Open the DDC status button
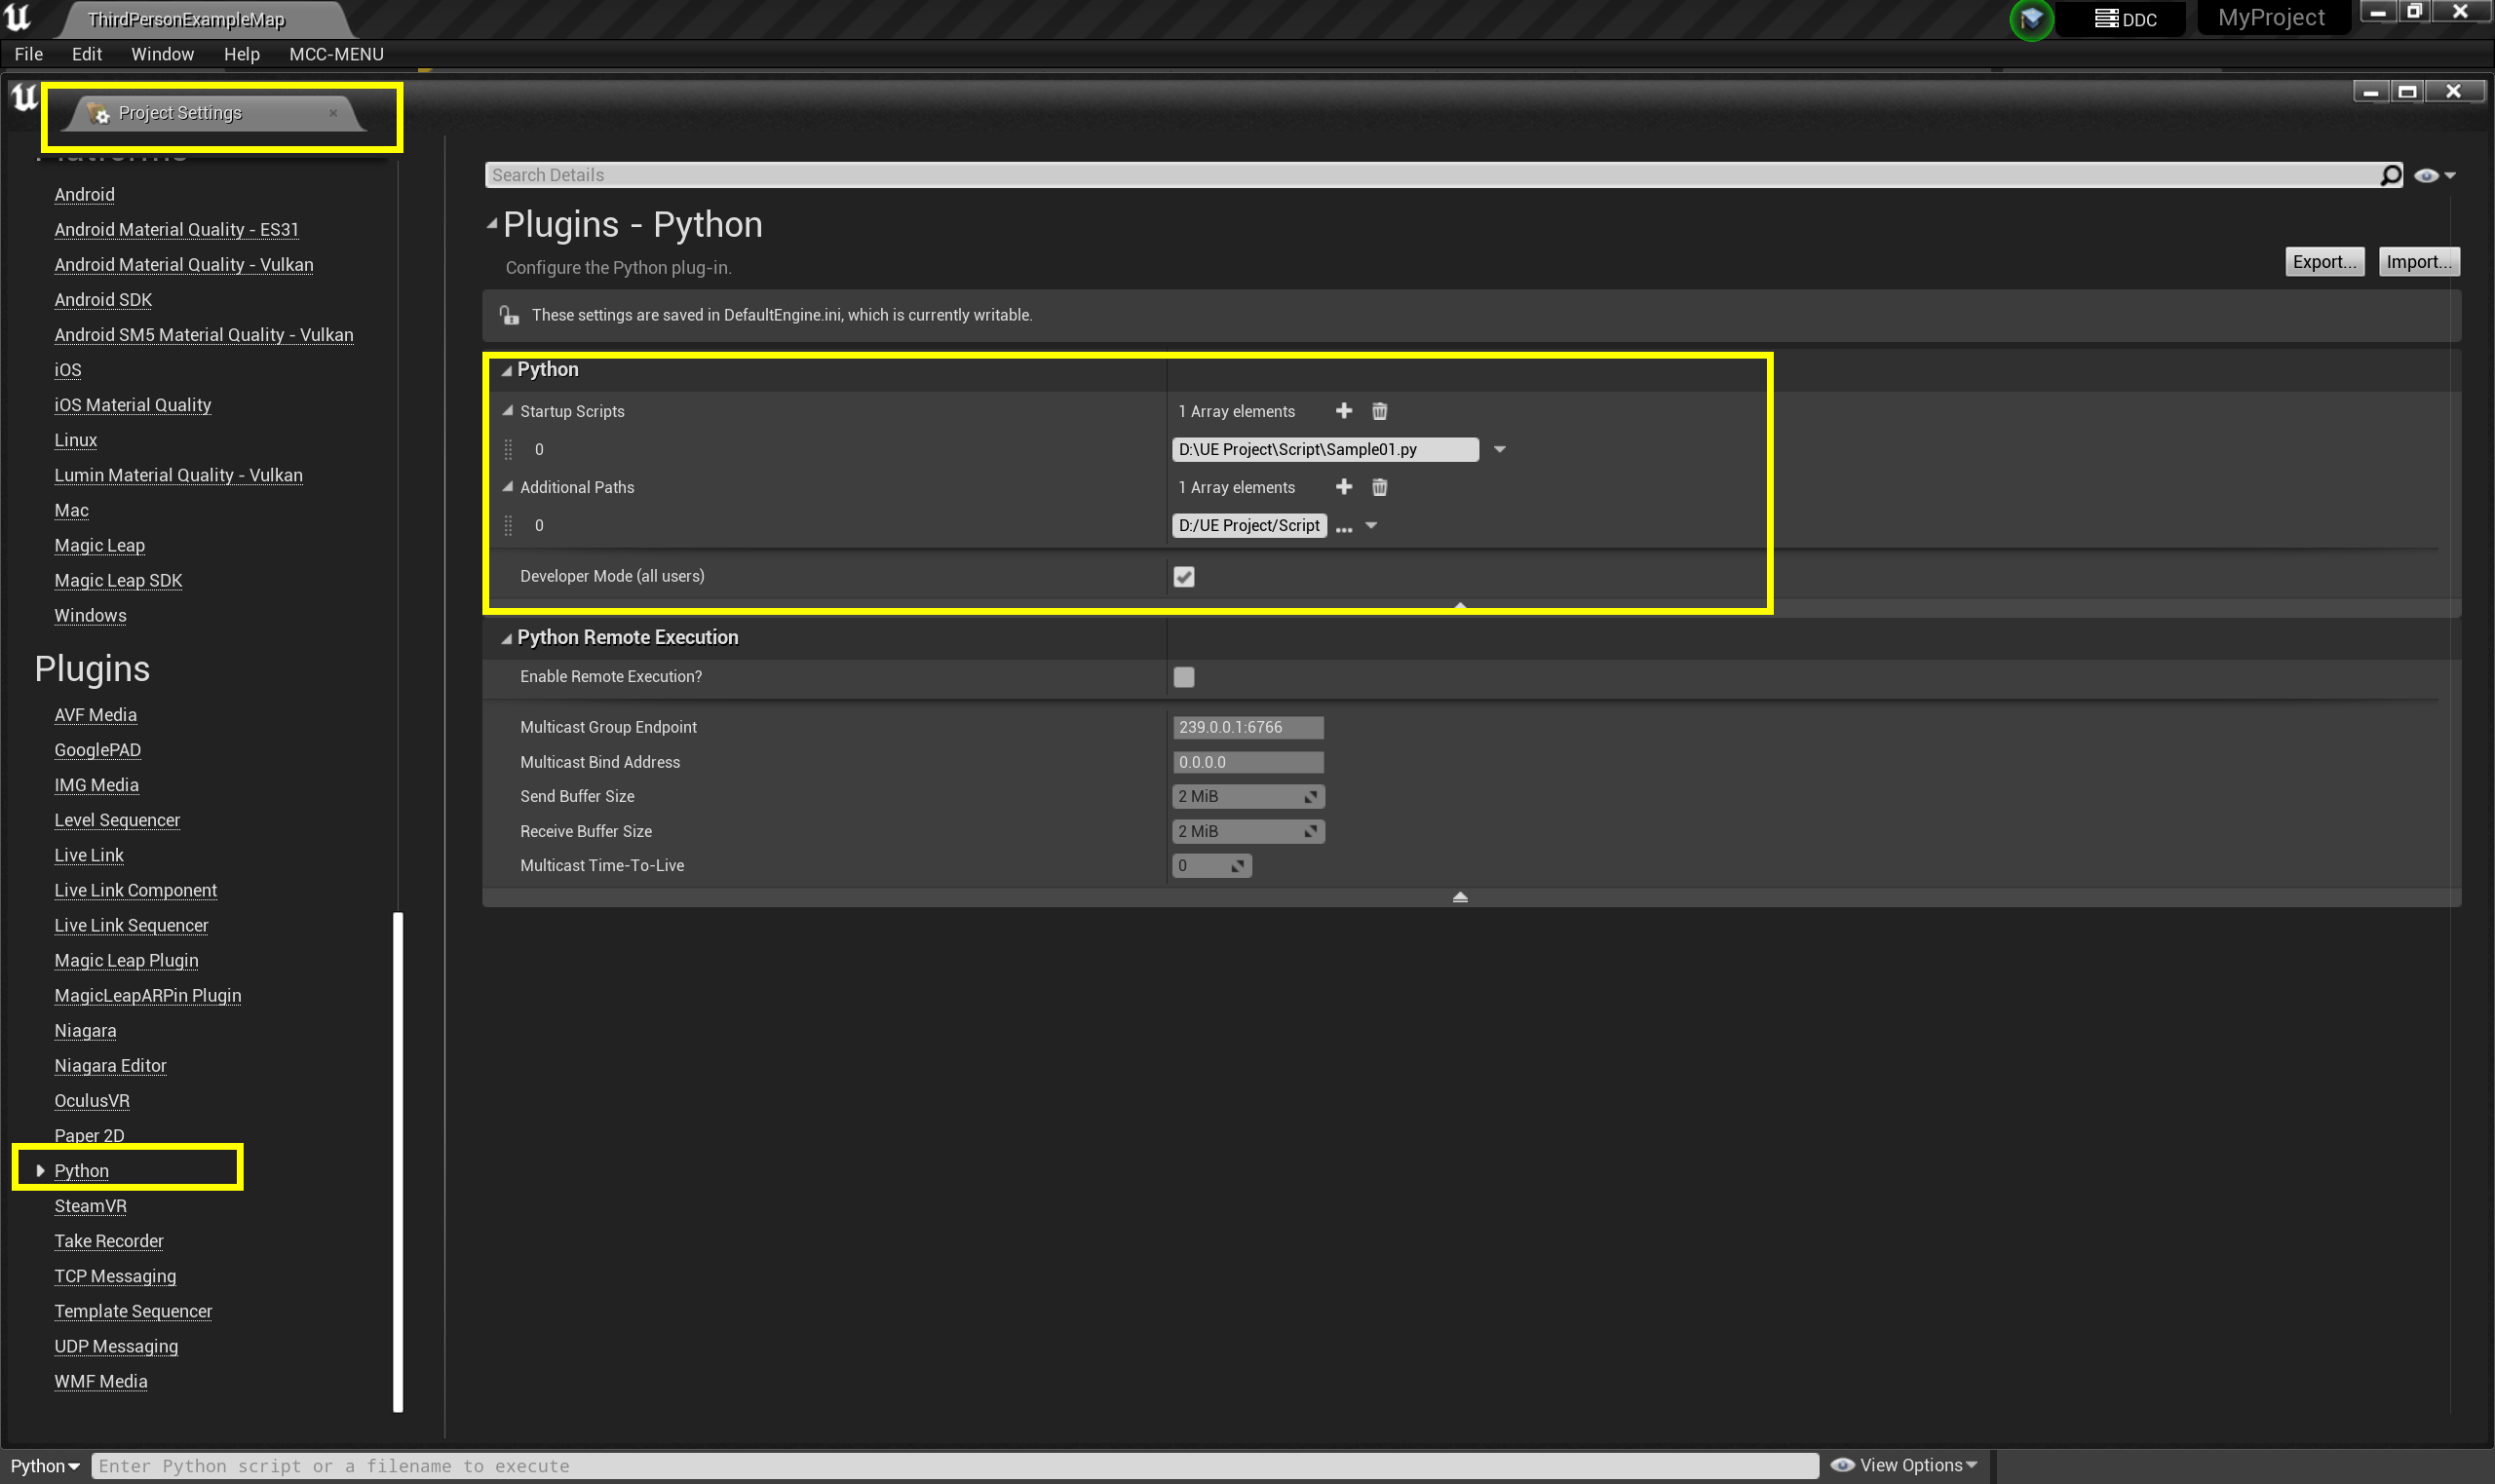The width and height of the screenshot is (2495, 1484). coord(2125,19)
